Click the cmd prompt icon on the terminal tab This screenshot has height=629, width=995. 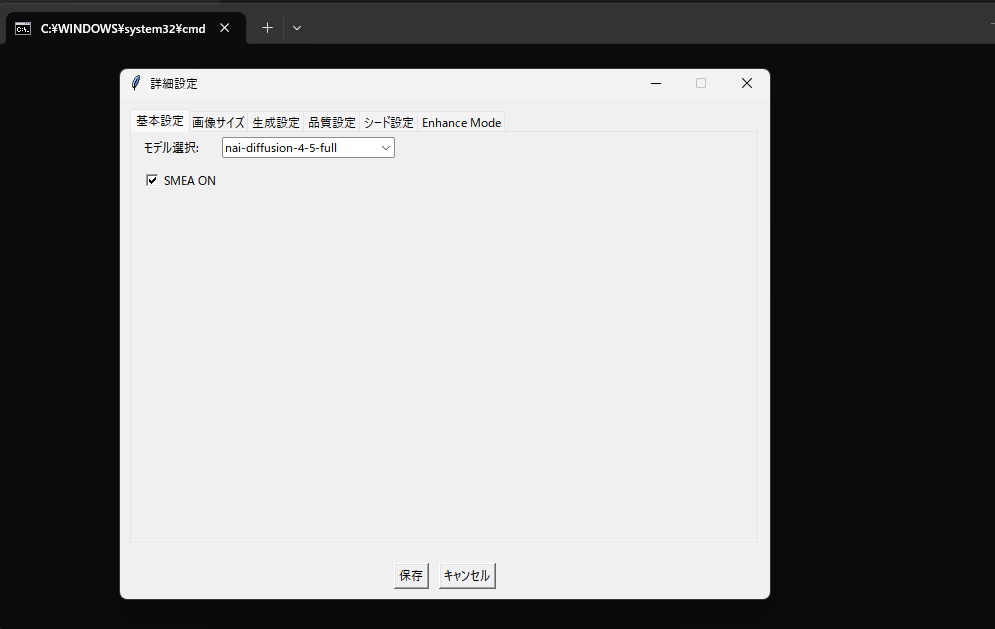[21, 28]
